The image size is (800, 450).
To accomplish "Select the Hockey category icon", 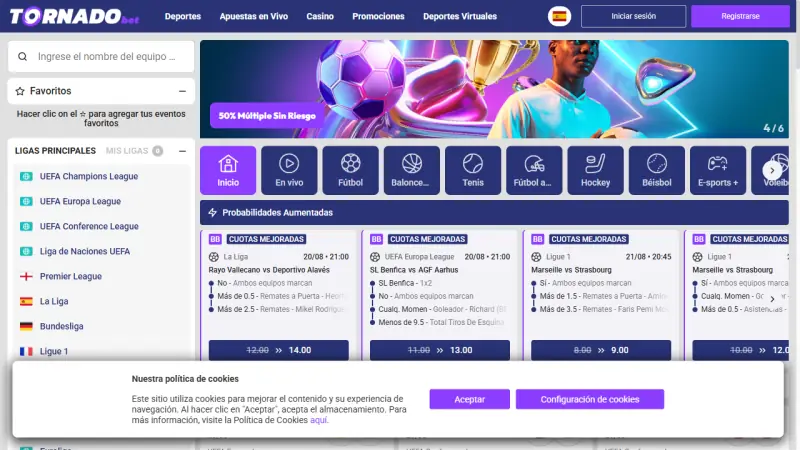I will click(x=595, y=170).
